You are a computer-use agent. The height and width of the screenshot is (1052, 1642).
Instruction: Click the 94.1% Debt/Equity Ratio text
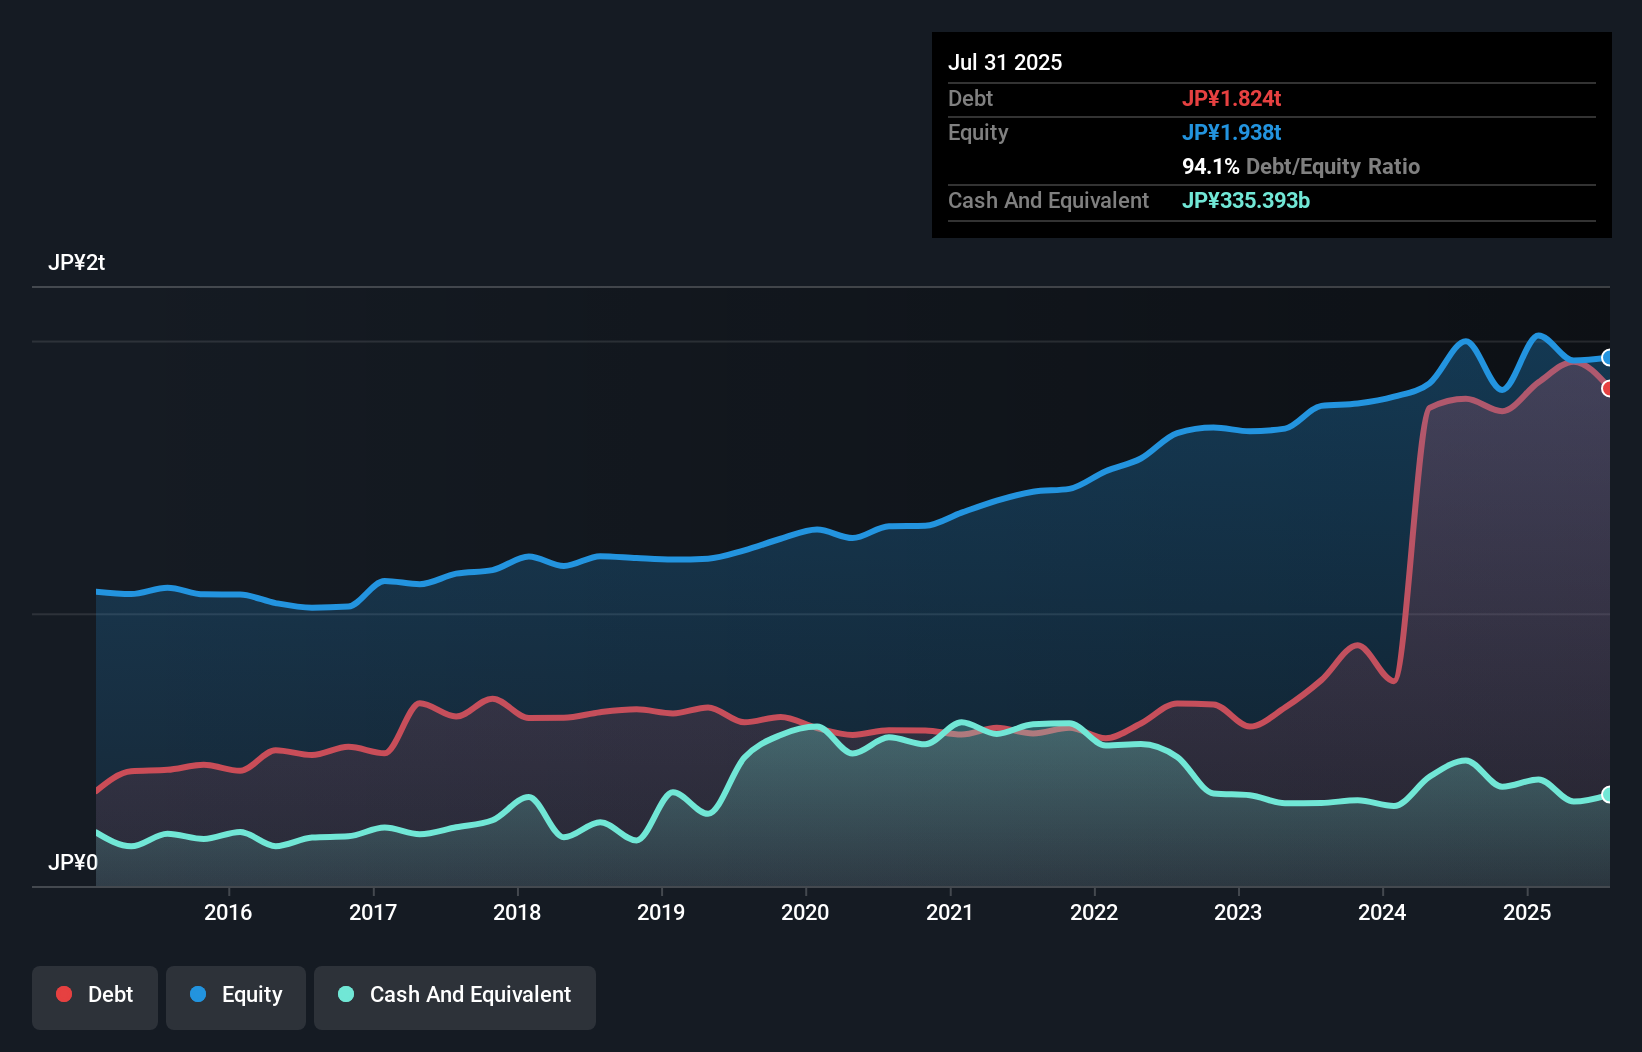pyautogui.click(x=1301, y=166)
